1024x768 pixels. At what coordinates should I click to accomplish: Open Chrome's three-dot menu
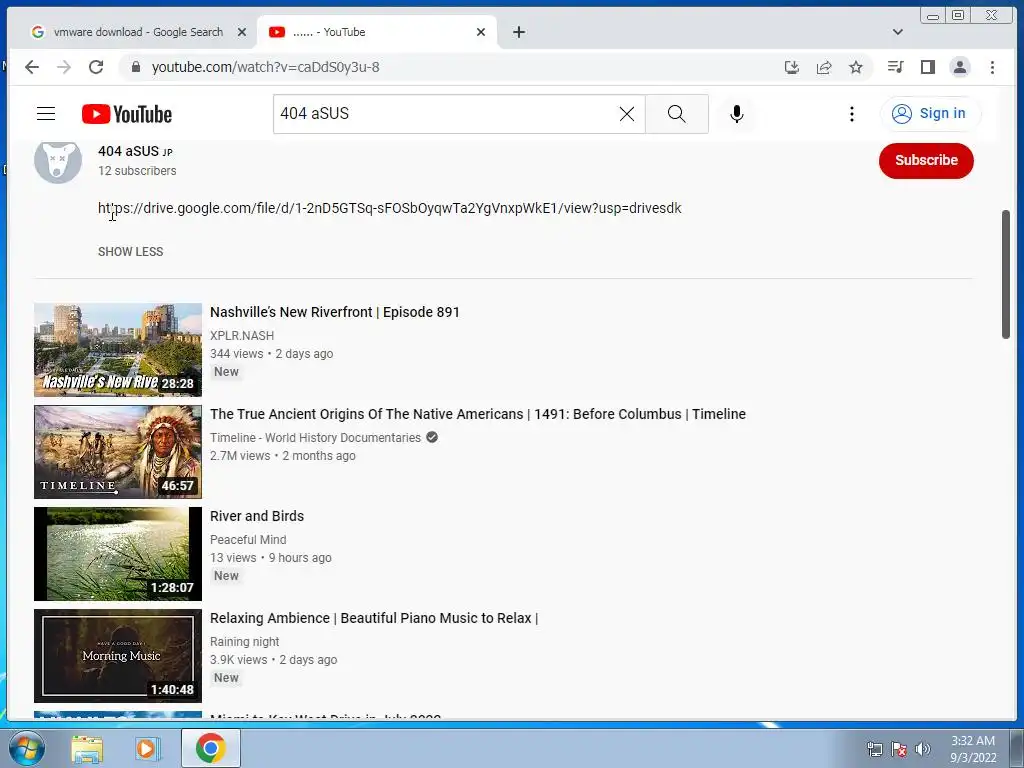992,67
